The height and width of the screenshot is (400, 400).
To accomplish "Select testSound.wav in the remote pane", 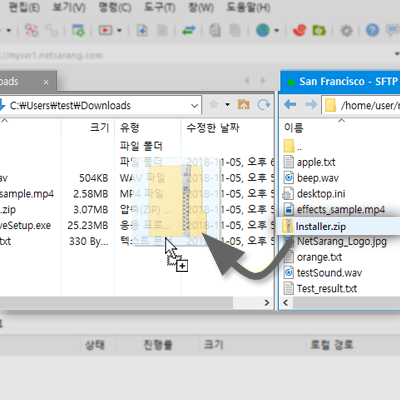I will [323, 273].
